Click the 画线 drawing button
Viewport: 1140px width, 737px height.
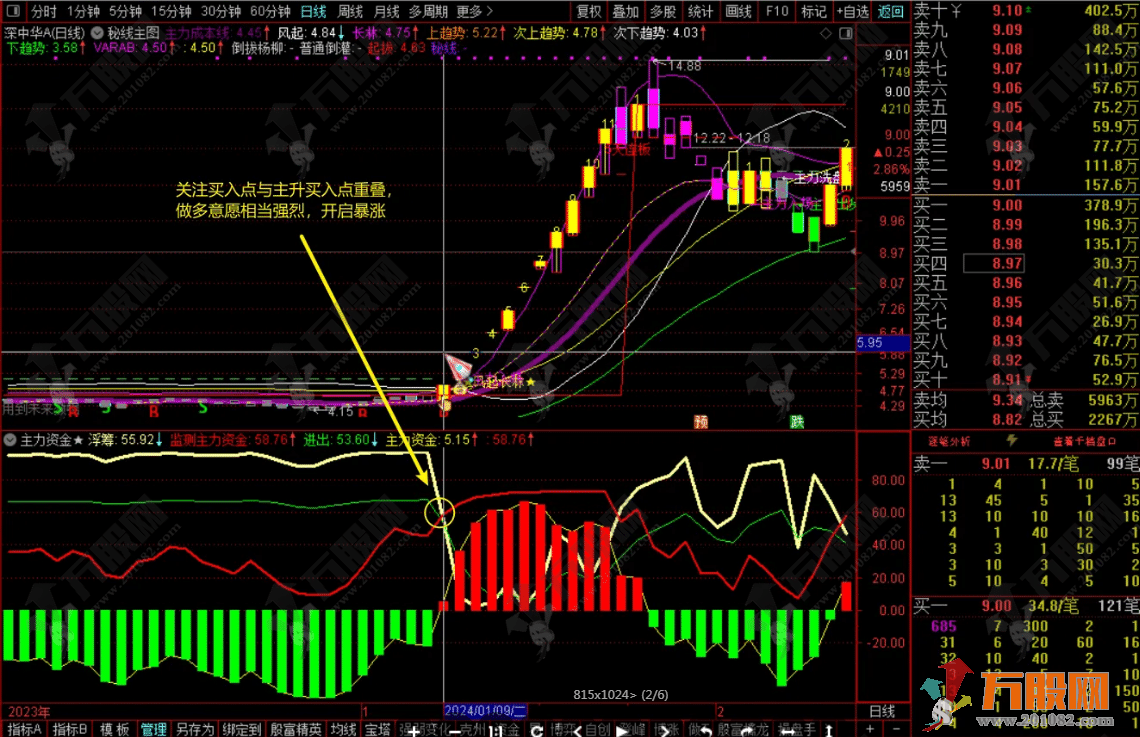pyautogui.click(x=738, y=11)
